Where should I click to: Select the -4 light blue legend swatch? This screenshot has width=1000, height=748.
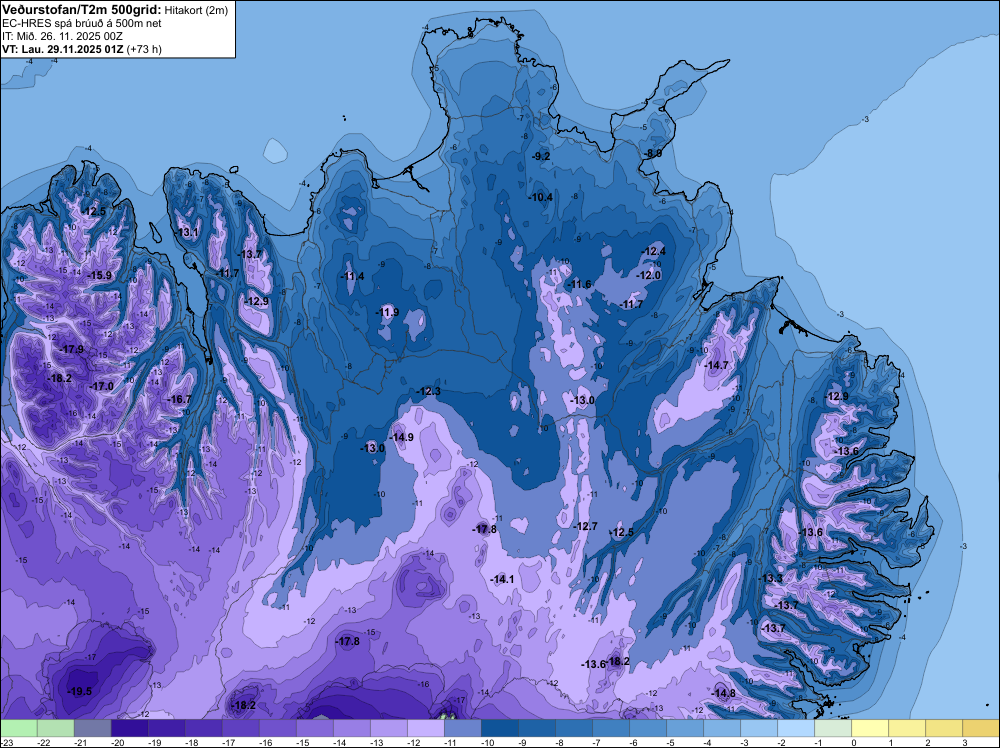[722, 728]
